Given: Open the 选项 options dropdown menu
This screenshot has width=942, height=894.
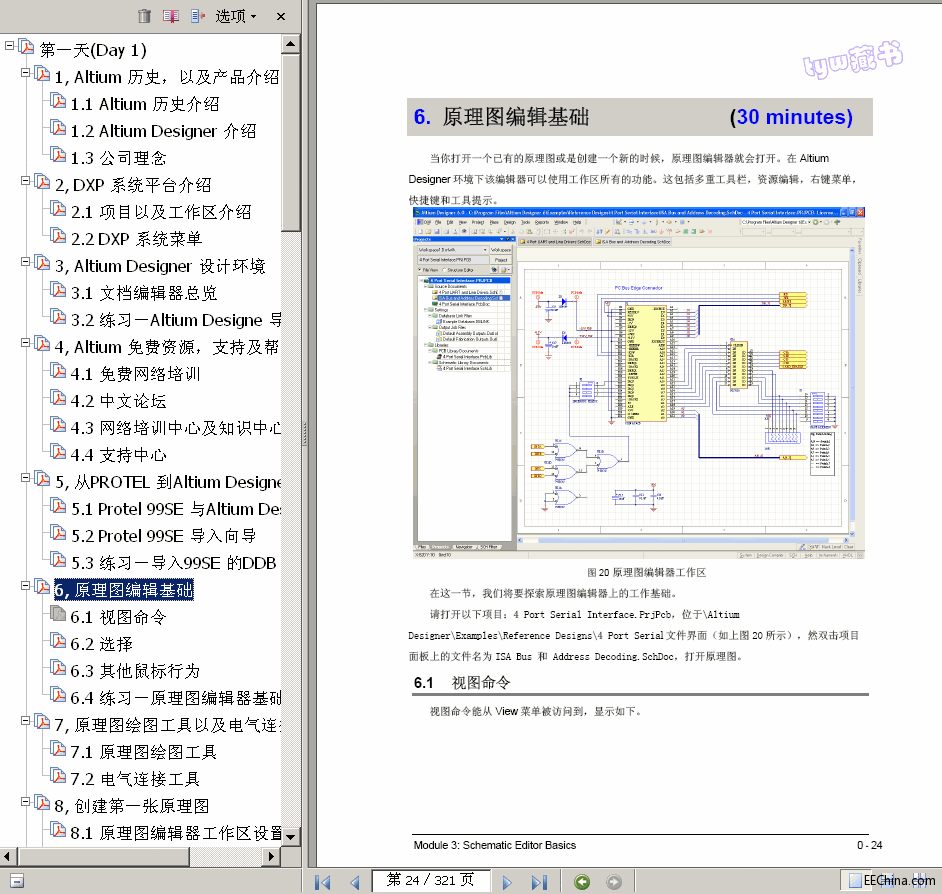Looking at the screenshot, I should pos(236,16).
